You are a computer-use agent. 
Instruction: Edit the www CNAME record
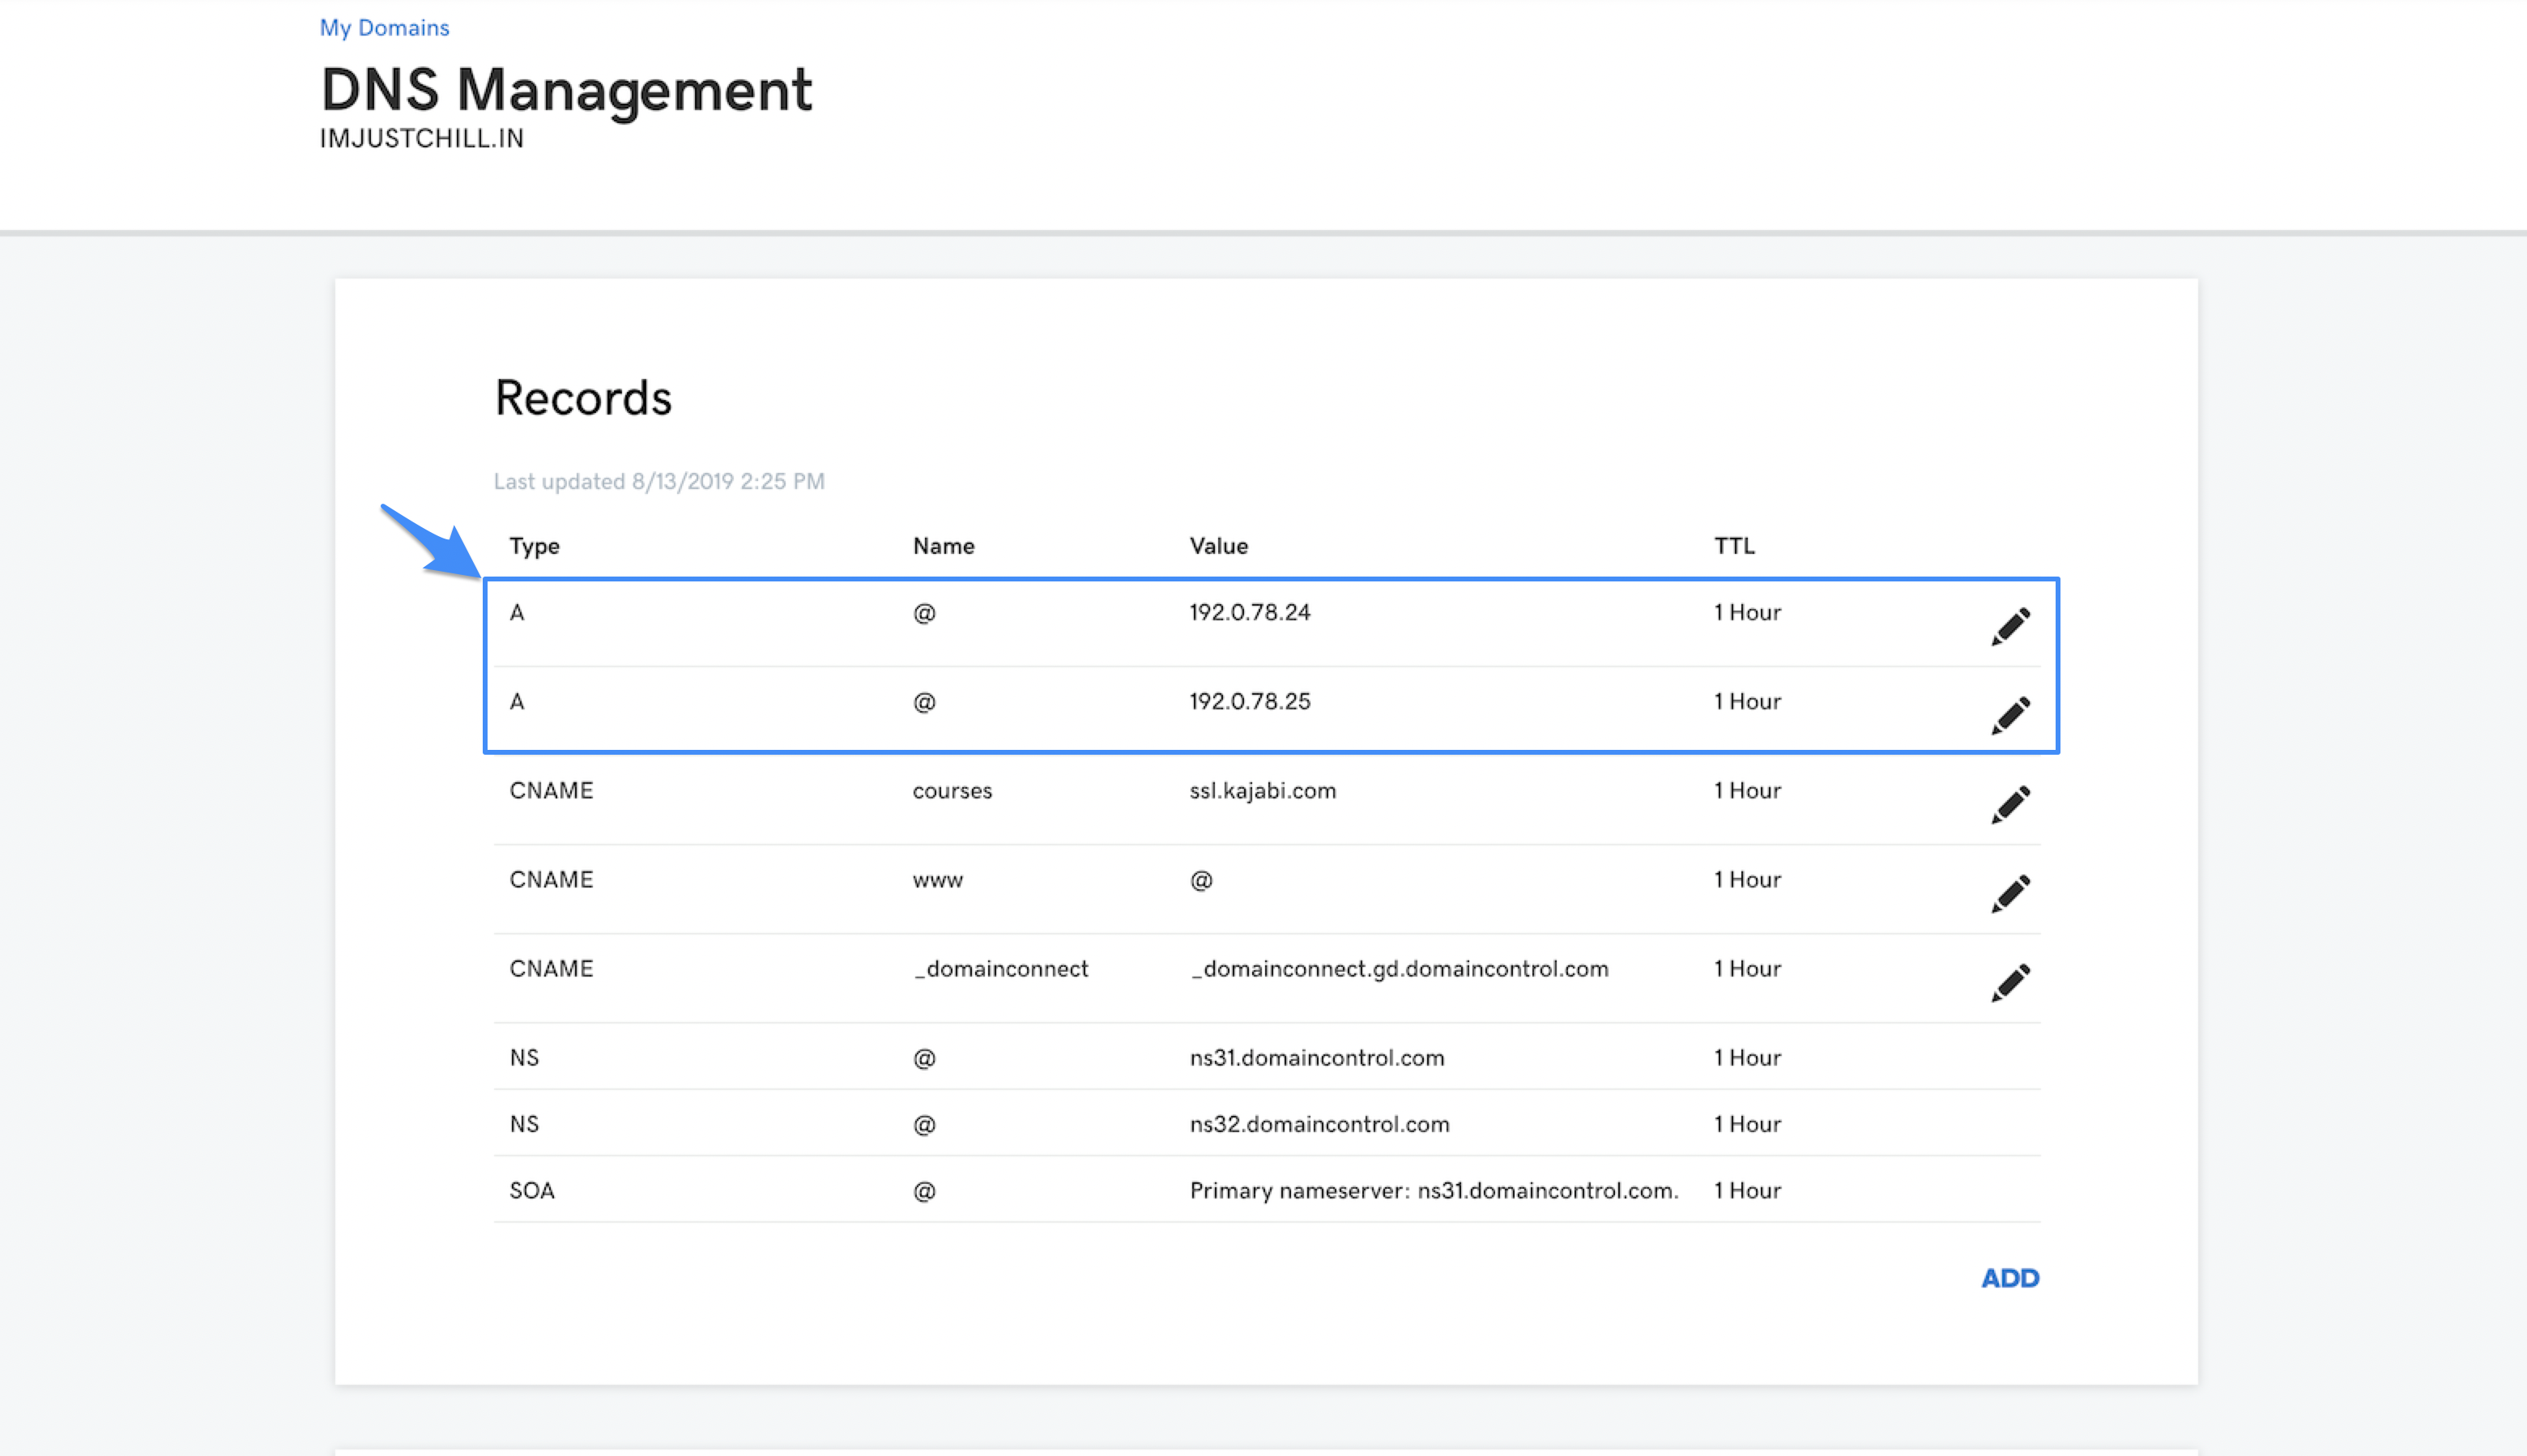pyautogui.click(x=2010, y=894)
